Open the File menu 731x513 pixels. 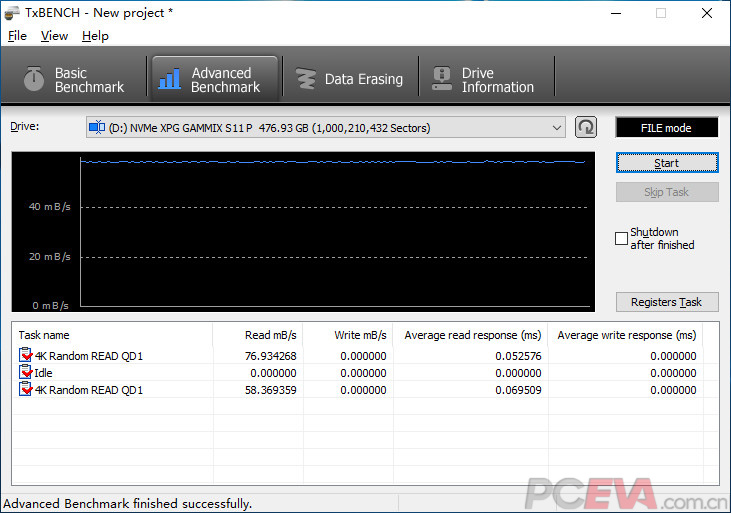(x=17, y=36)
